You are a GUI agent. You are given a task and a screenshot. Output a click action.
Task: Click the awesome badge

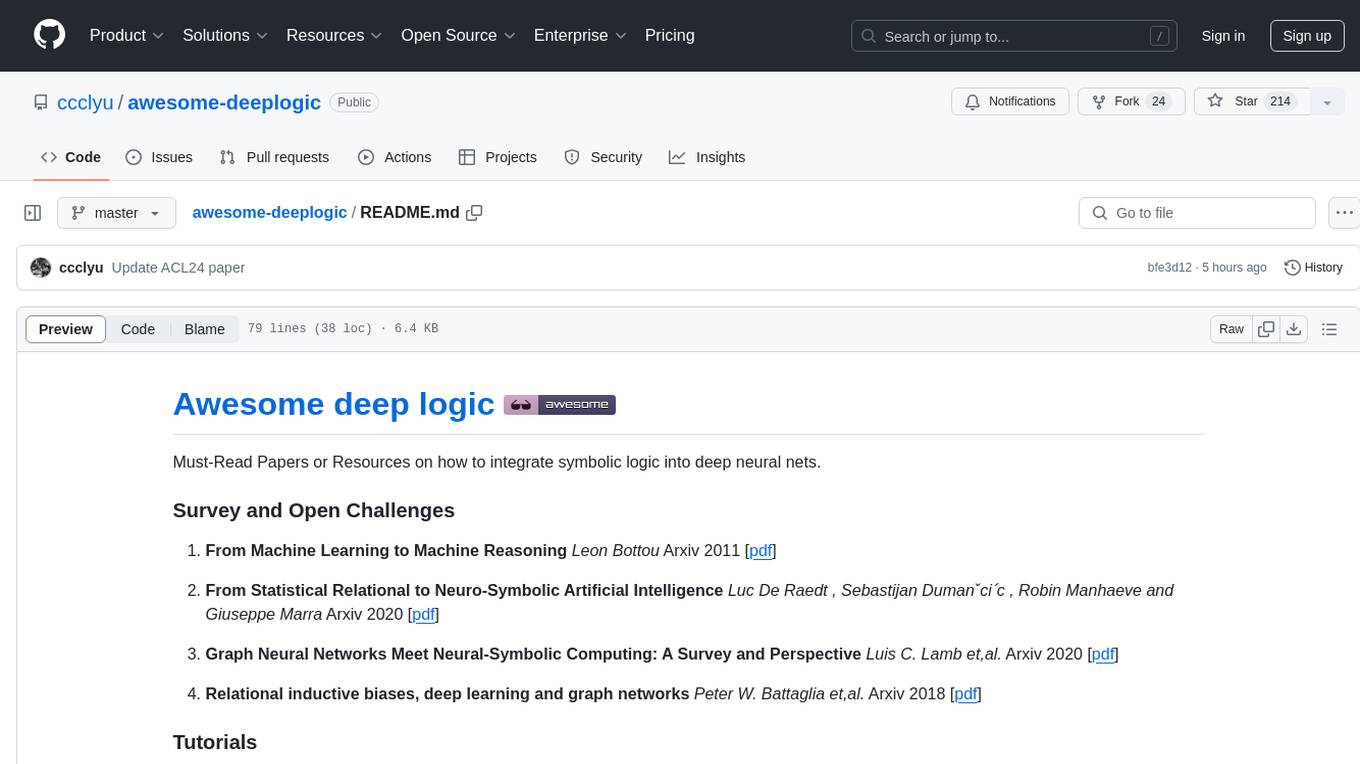(560, 405)
